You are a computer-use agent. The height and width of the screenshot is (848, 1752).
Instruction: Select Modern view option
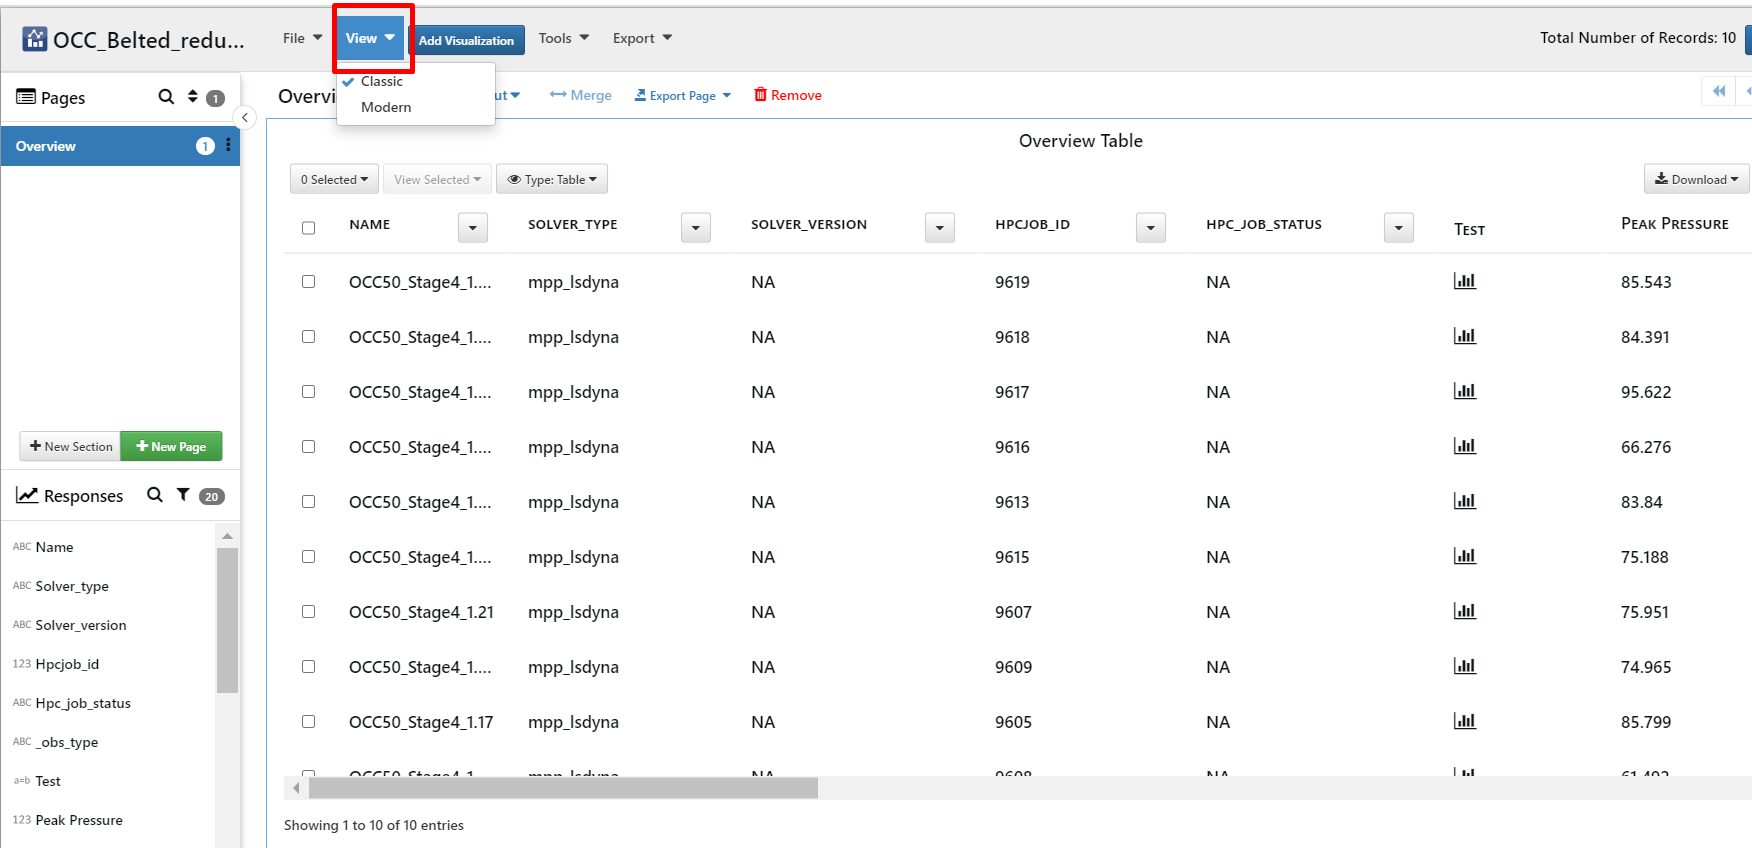(x=386, y=107)
